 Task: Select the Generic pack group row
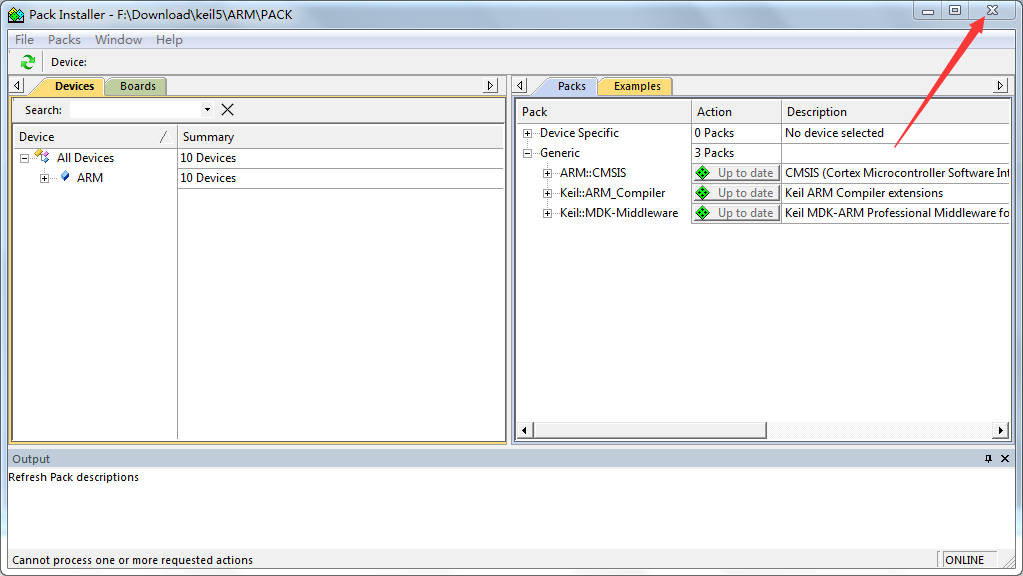pyautogui.click(x=559, y=153)
